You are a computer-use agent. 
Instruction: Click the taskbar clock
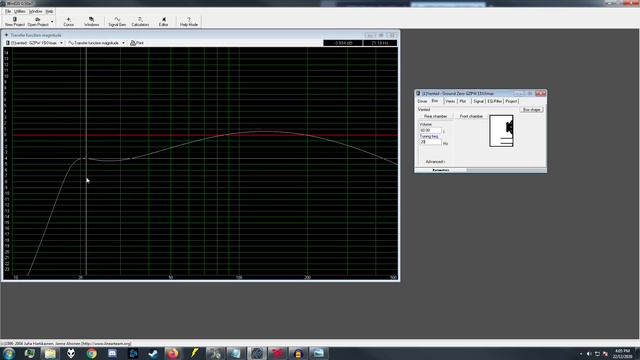(622, 354)
